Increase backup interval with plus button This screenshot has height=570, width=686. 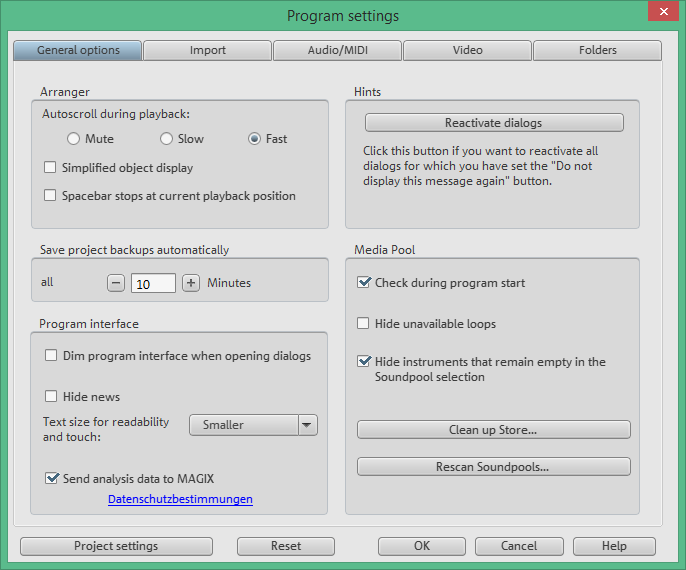[x=191, y=283]
